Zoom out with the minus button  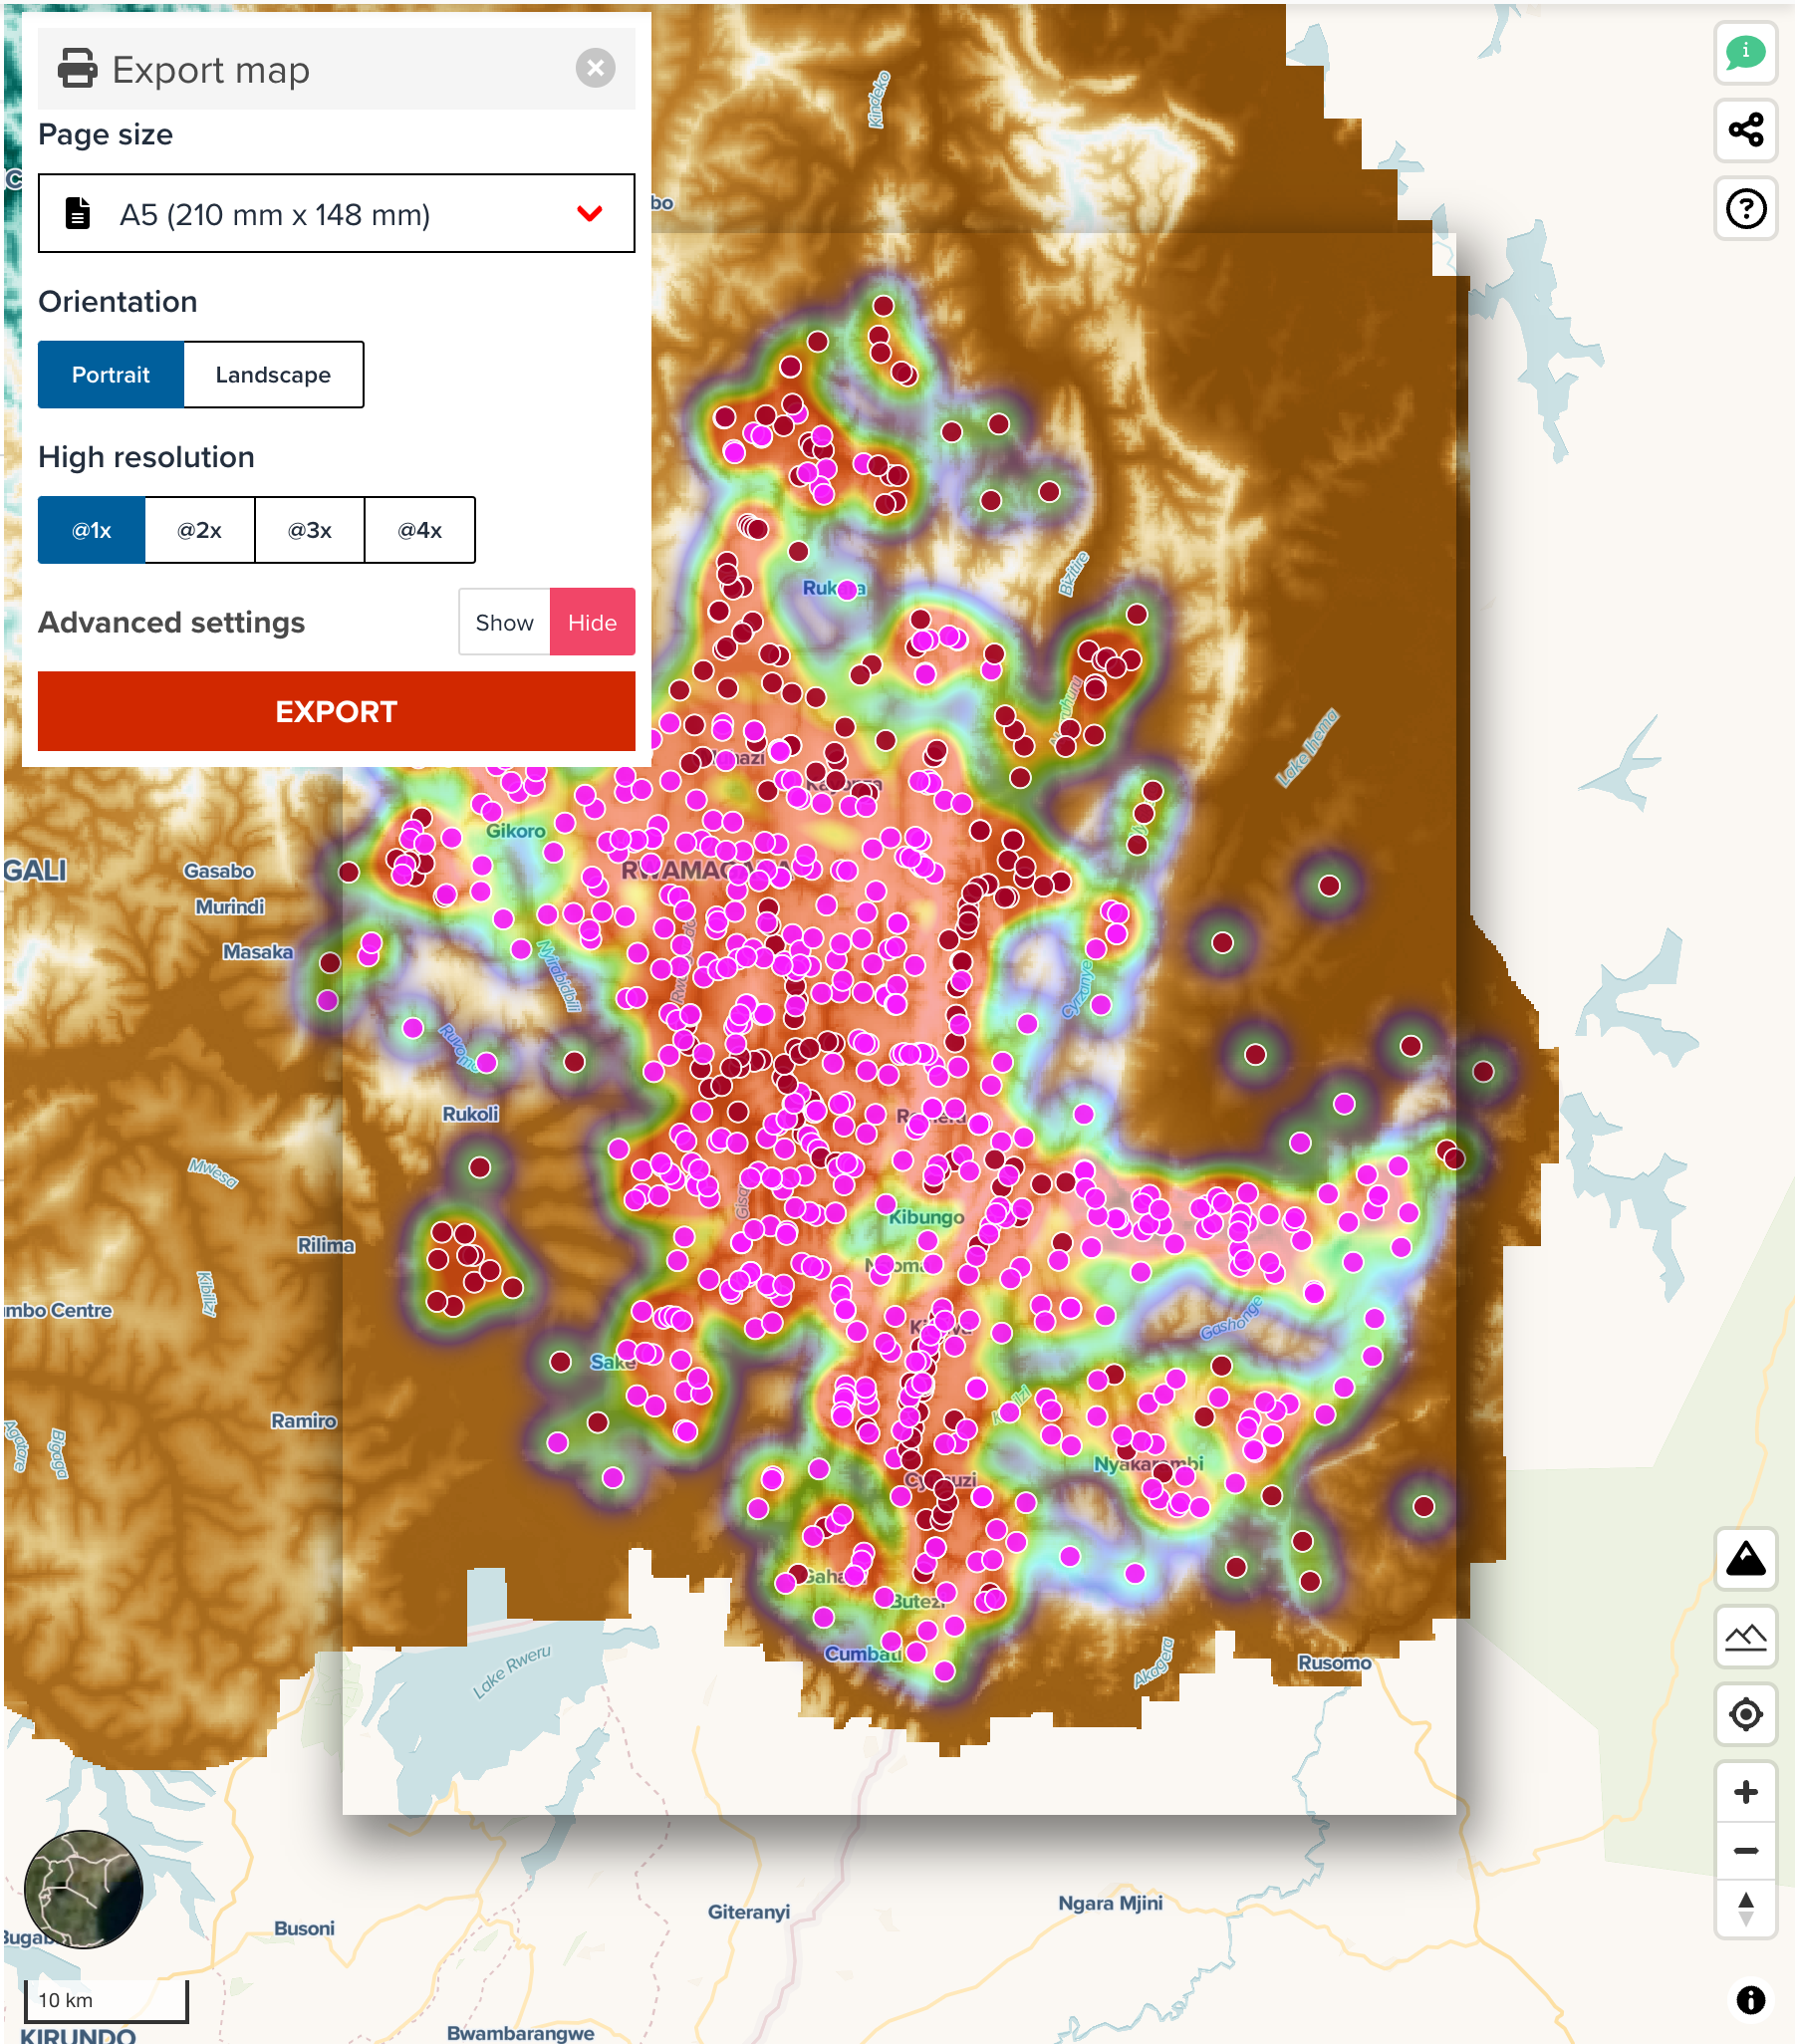click(1745, 1850)
